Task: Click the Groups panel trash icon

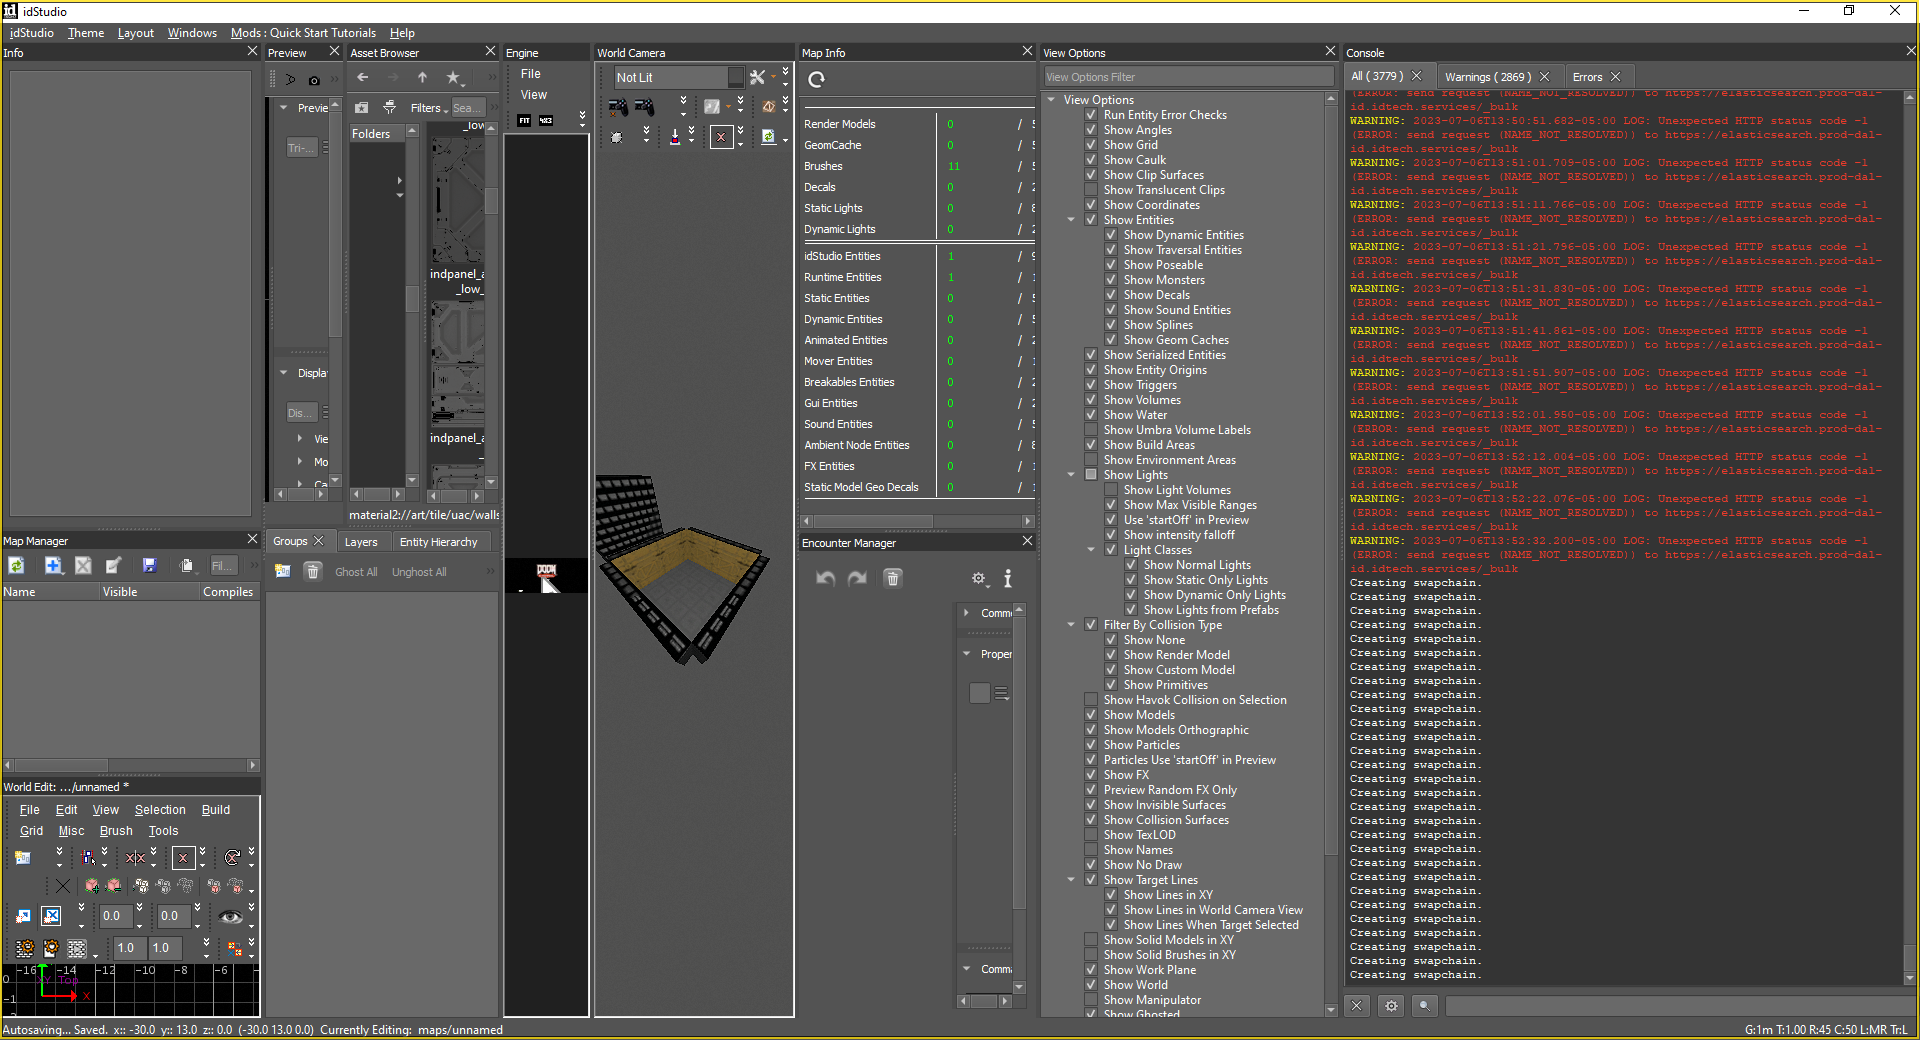Action: pyautogui.click(x=313, y=571)
